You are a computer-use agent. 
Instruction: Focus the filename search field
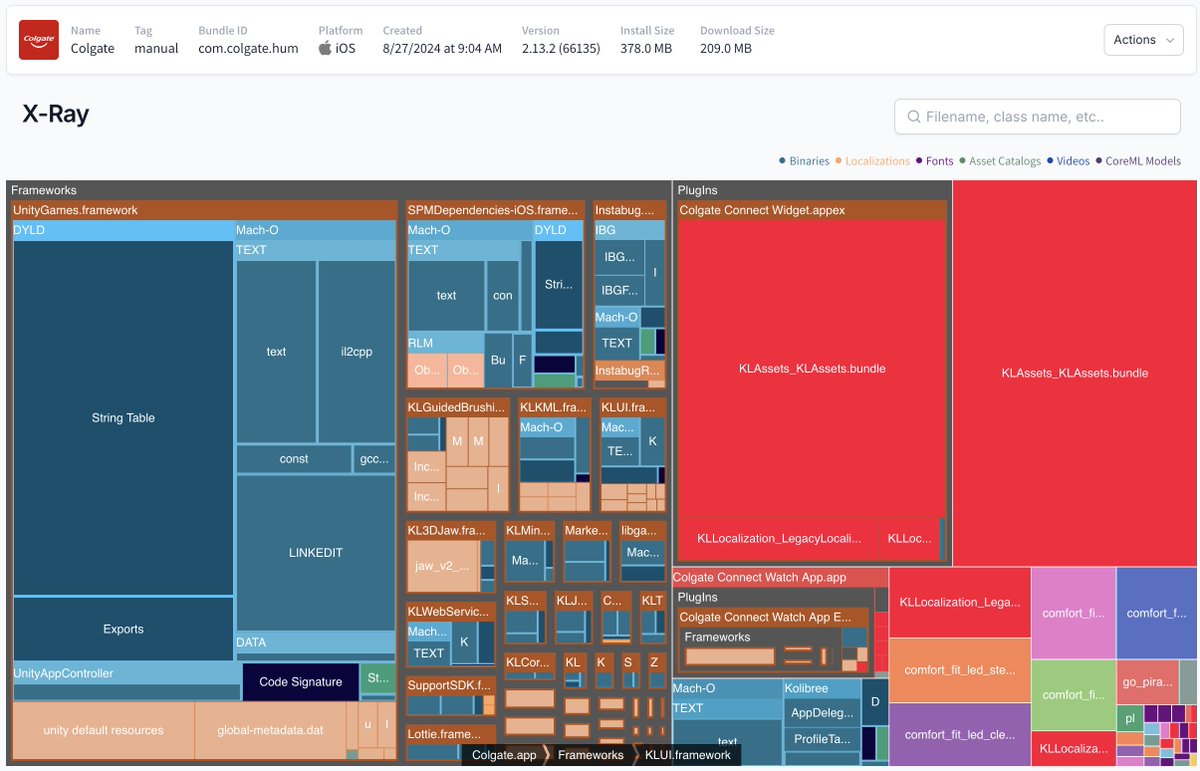click(1037, 117)
